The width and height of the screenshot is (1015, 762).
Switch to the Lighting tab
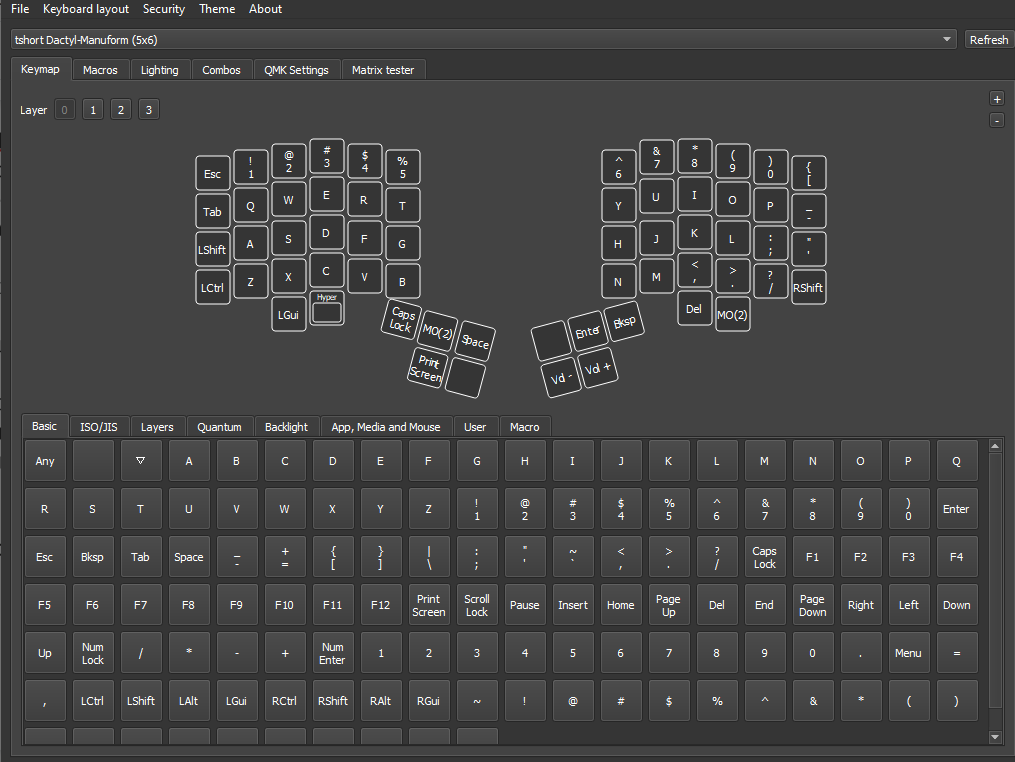159,70
